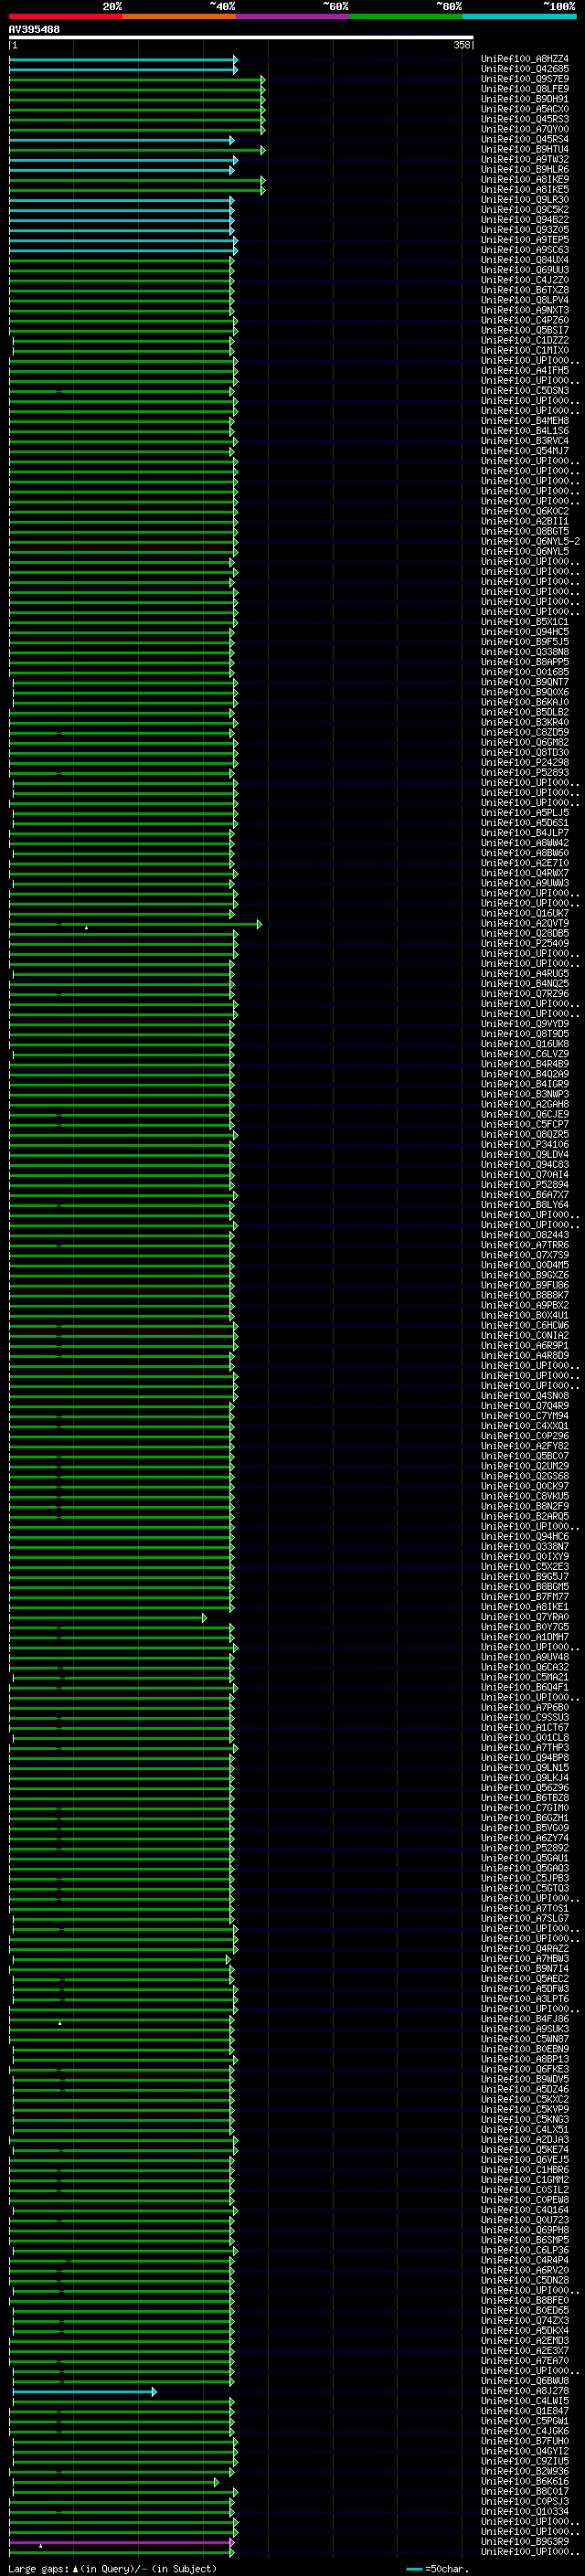Image resolution: width=585 pixels, height=2576 pixels.
Task: Click the cyan alignment bar for UniRef100_A8MZZ4
Action: (123, 60)
